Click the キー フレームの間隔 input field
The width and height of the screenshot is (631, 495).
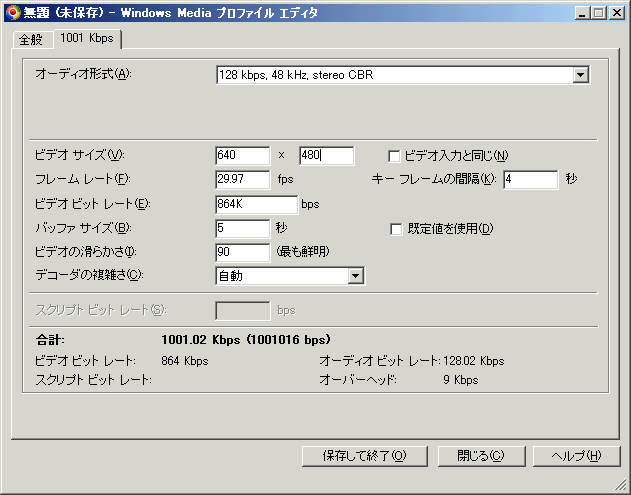click(529, 180)
